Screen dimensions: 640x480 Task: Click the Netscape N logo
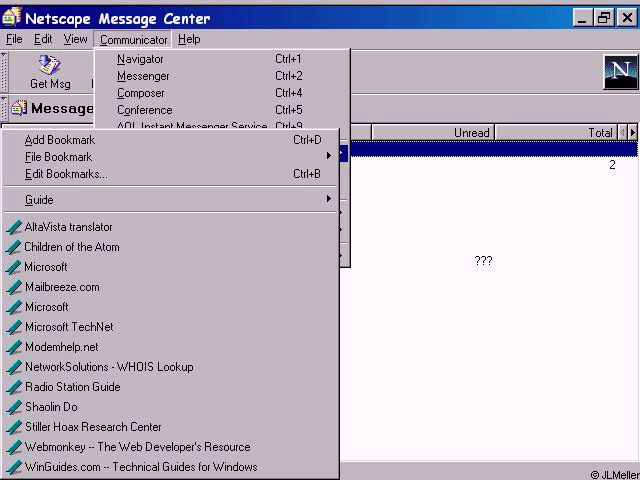[620, 72]
